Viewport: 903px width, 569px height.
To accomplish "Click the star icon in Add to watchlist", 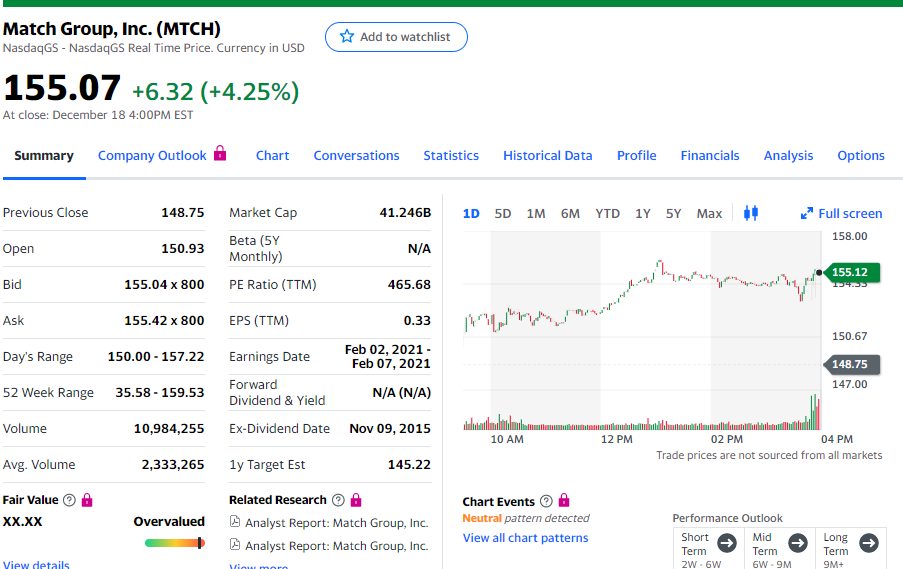I will click(x=347, y=37).
